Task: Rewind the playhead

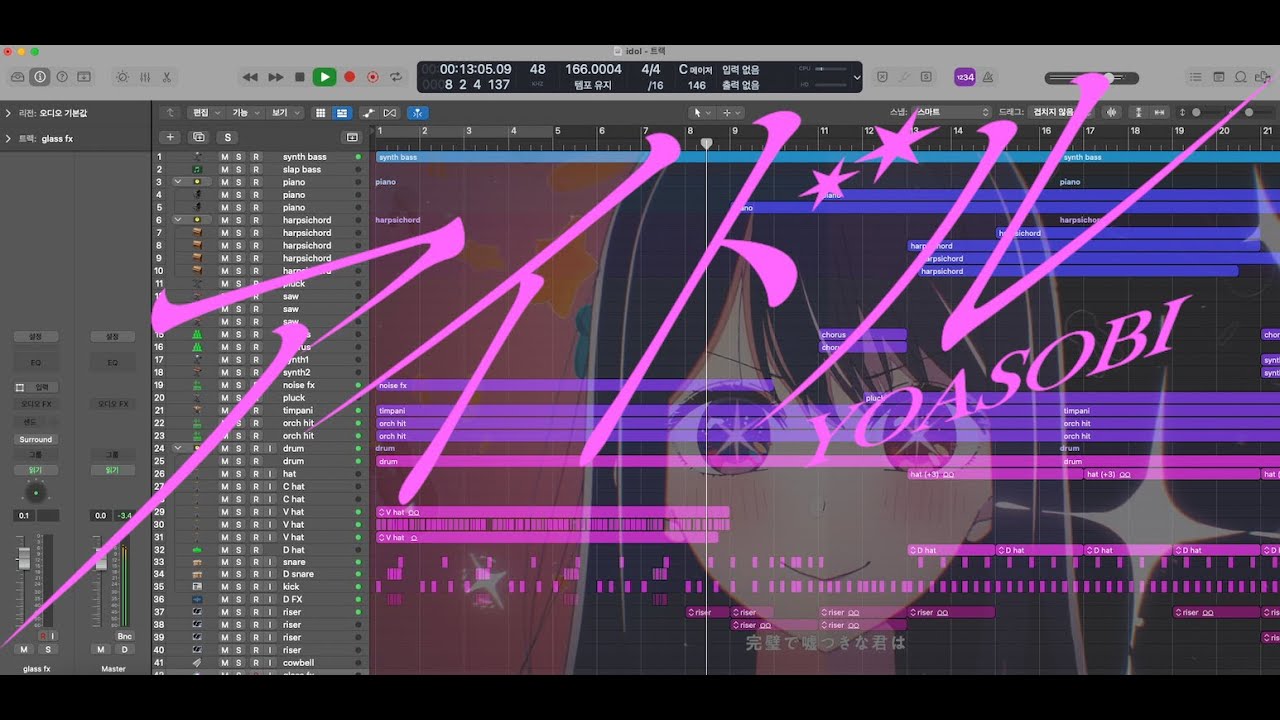Action: (250, 77)
